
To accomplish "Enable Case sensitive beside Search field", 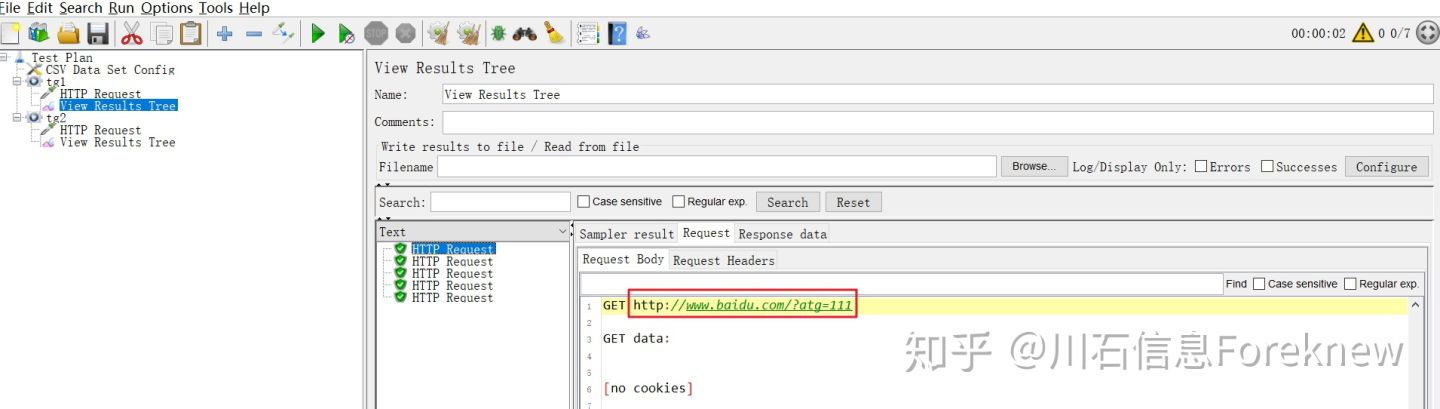I will pos(584,202).
